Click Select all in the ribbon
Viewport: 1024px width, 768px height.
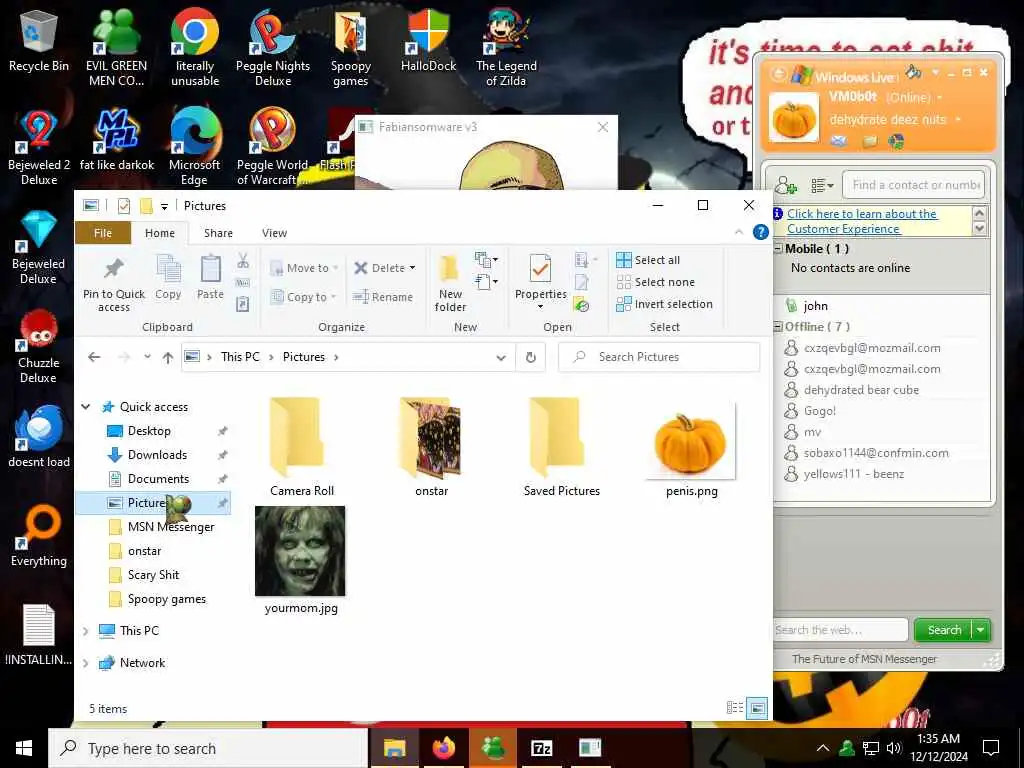pyautogui.click(x=648, y=260)
